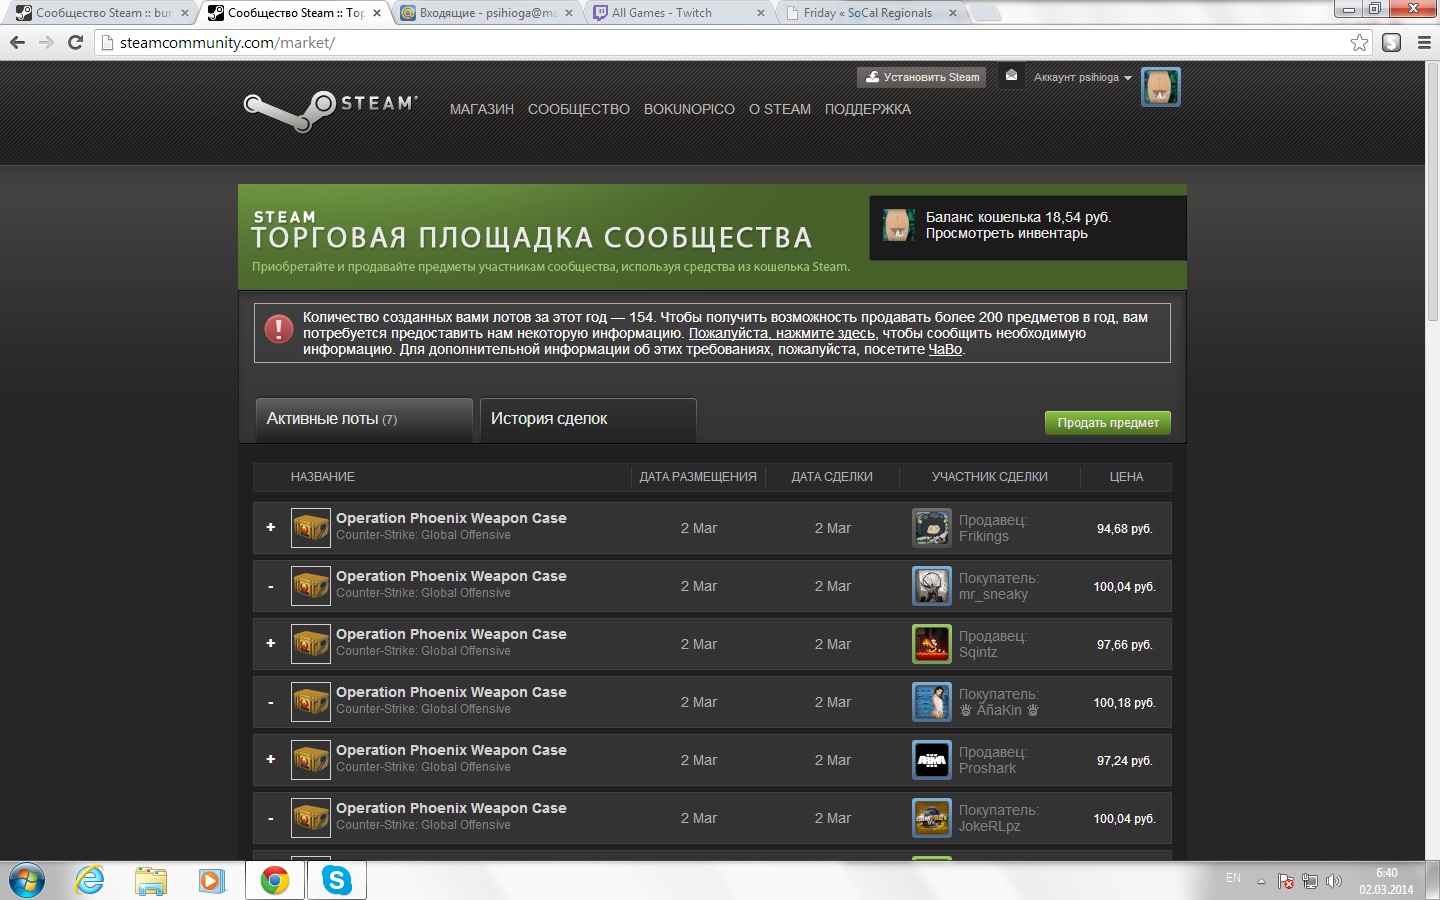Click volume speaker icon in tray
The height and width of the screenshot is (900, 1440).
1333,881
